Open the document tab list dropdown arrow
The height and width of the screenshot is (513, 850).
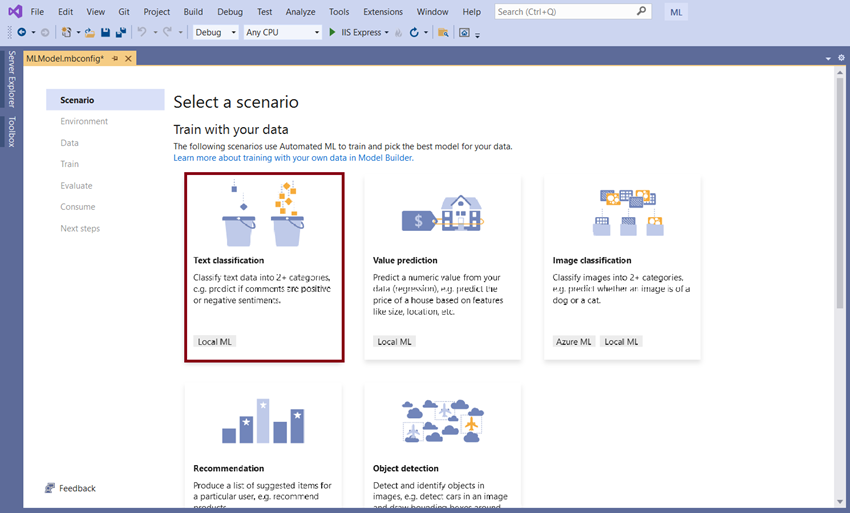tap(828, 58)
